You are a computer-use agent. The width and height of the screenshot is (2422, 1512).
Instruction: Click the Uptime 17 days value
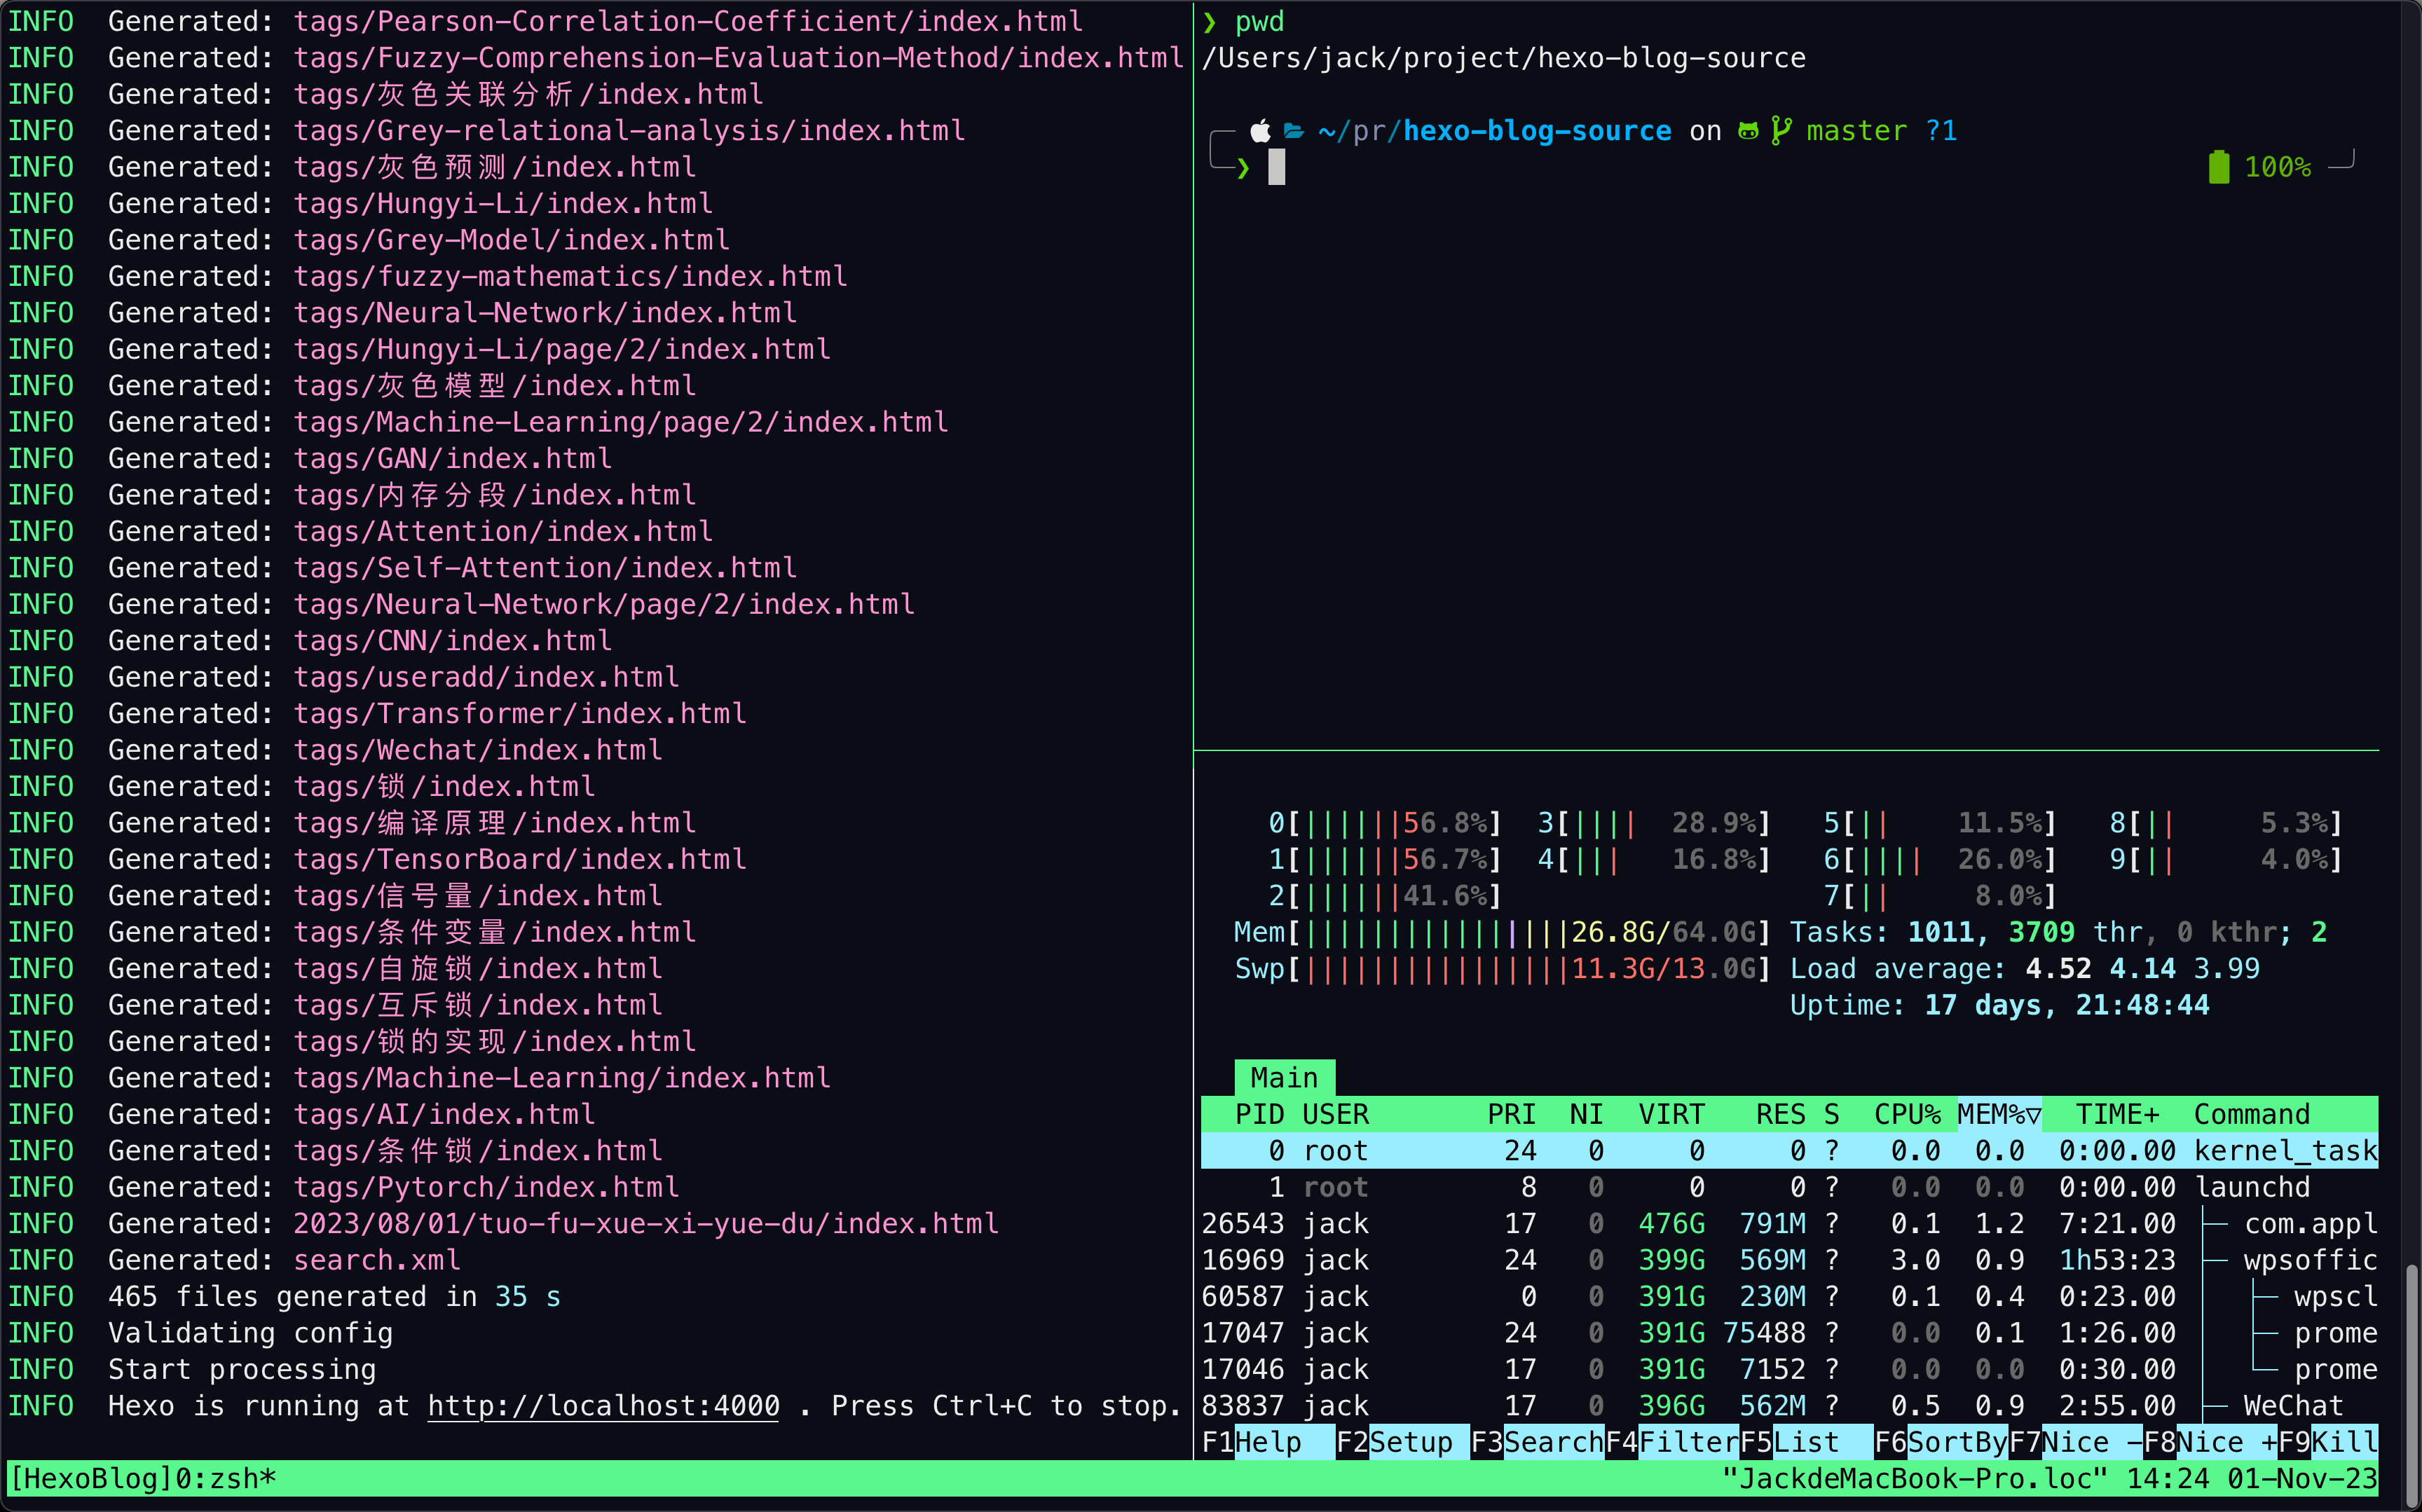pyautogui.click(x=2068, y=1005)
